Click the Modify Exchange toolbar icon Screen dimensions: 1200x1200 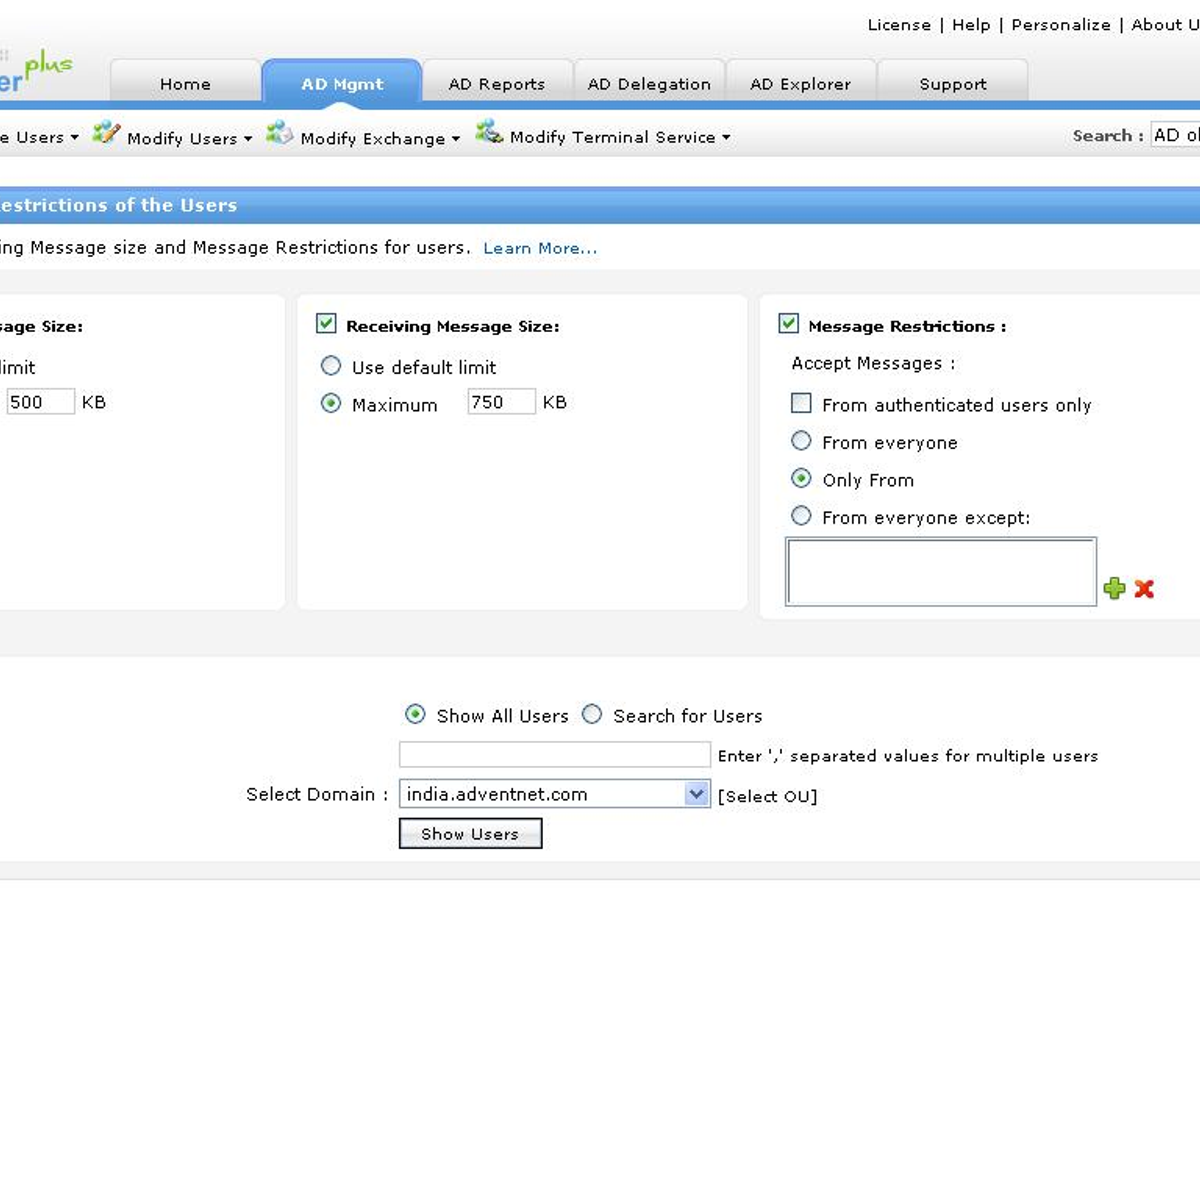tap(279, 133)
